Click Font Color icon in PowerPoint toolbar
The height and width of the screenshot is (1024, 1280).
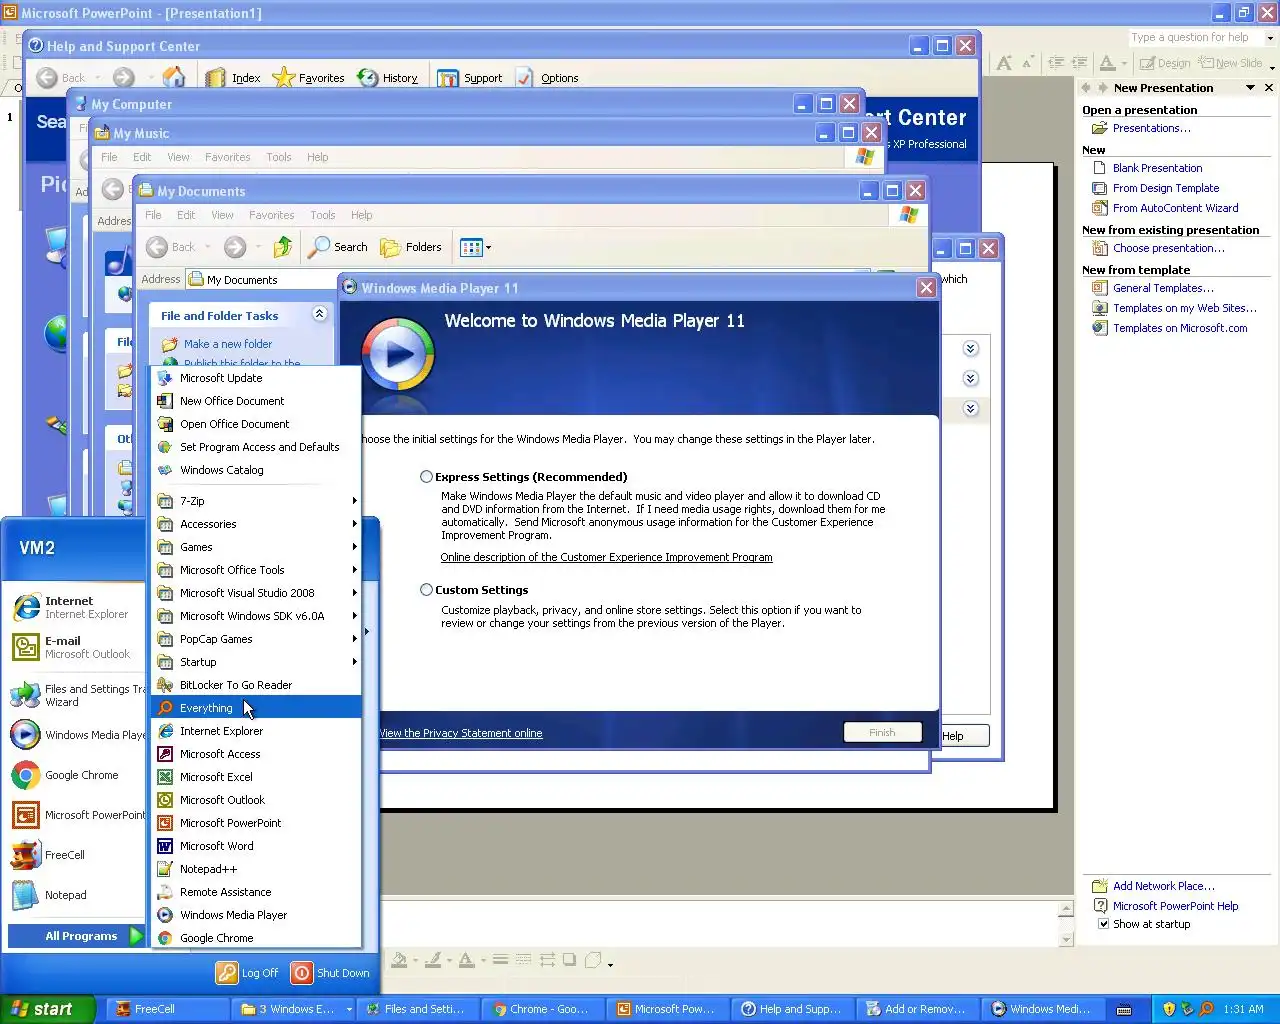pyautogui.click(x=1107, y=62)
